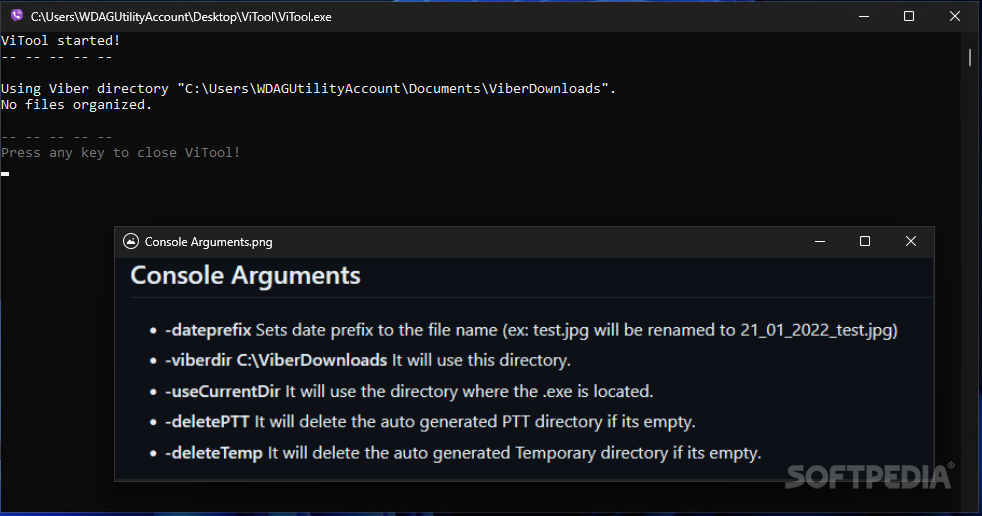The width and height of the screenshot is (982, 516).
Task: Click the 'Console Arguments.png' window title
Action: pyautogui.click(x=209, y=242)
